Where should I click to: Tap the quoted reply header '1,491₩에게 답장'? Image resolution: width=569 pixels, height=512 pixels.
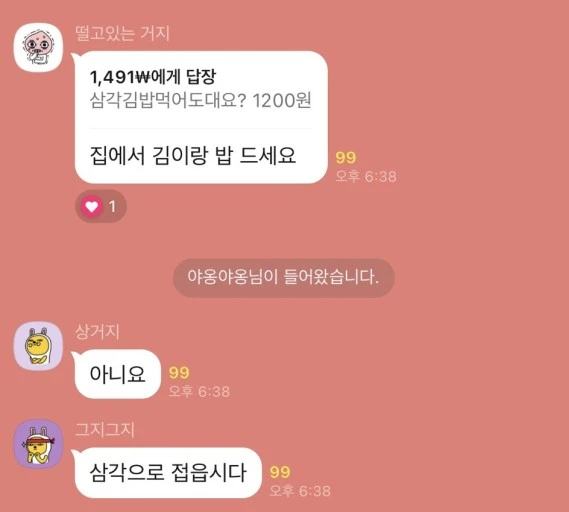click(153, 77)
